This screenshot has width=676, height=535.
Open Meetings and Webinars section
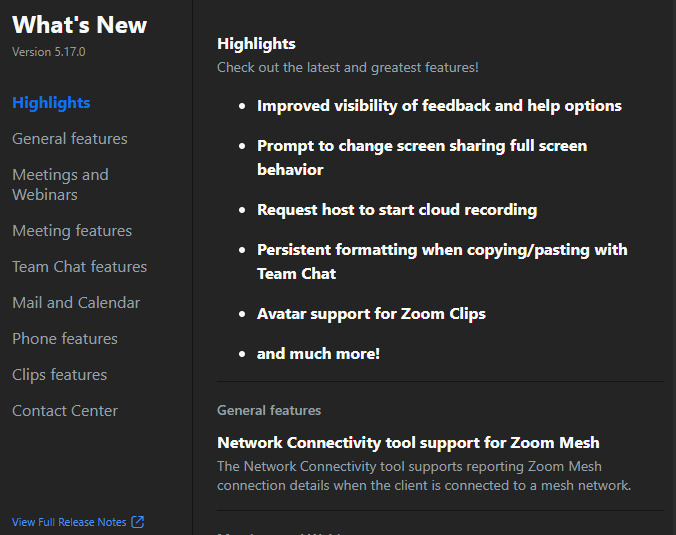pyautogui.click(x=60, y=184)
